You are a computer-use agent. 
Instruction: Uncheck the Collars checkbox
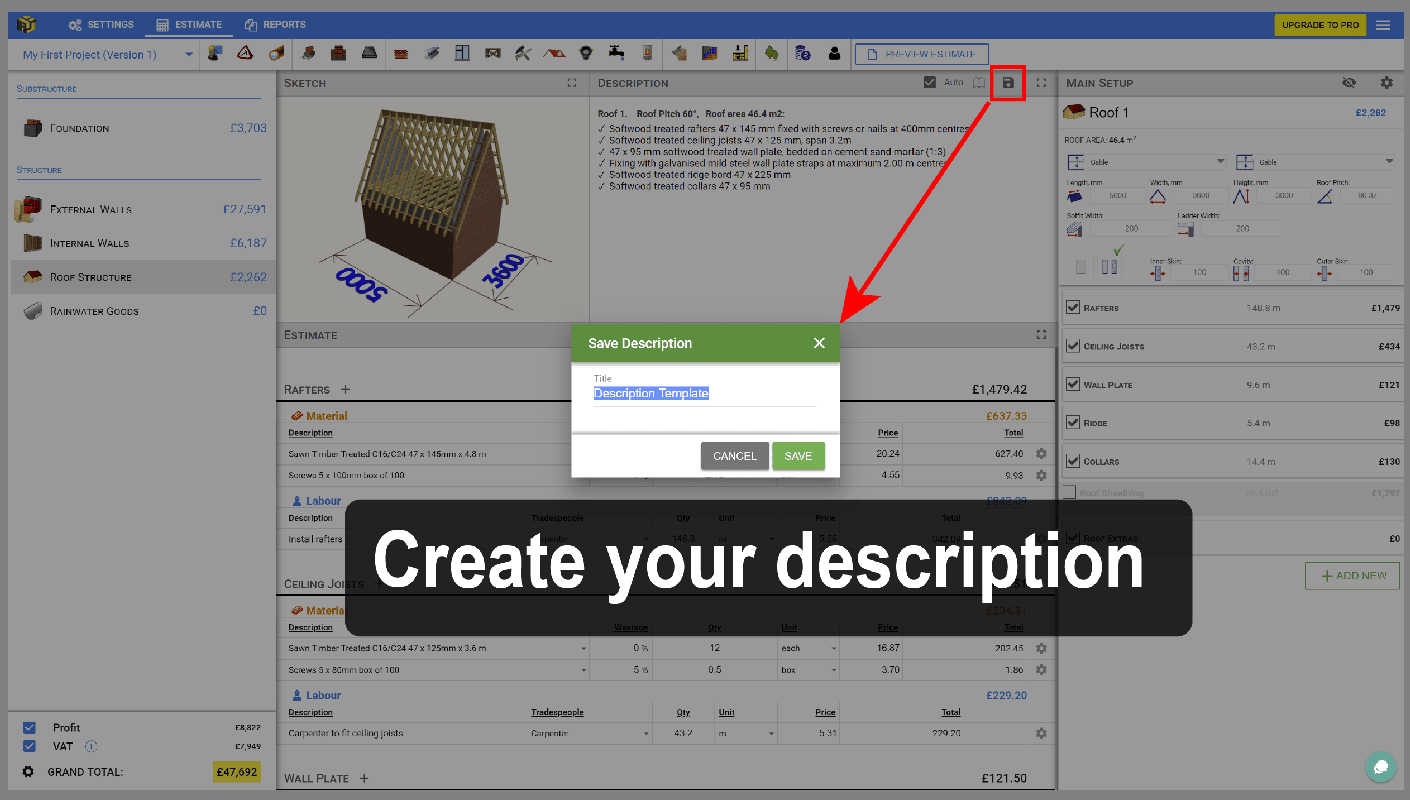[1073, 461]
